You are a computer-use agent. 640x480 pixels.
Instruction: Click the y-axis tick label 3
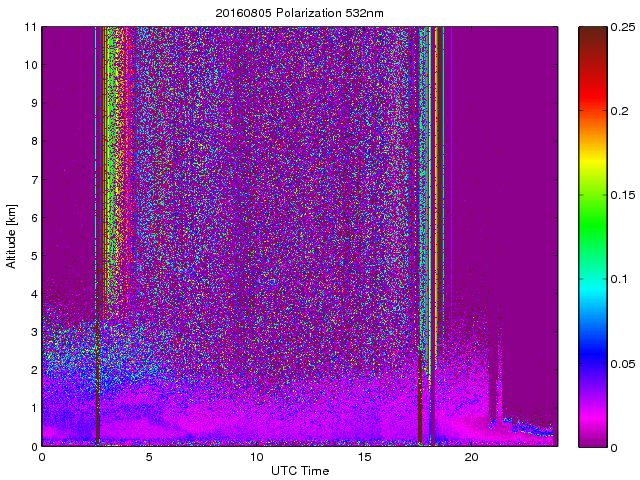pyautogui.click(x=33, y=332)
